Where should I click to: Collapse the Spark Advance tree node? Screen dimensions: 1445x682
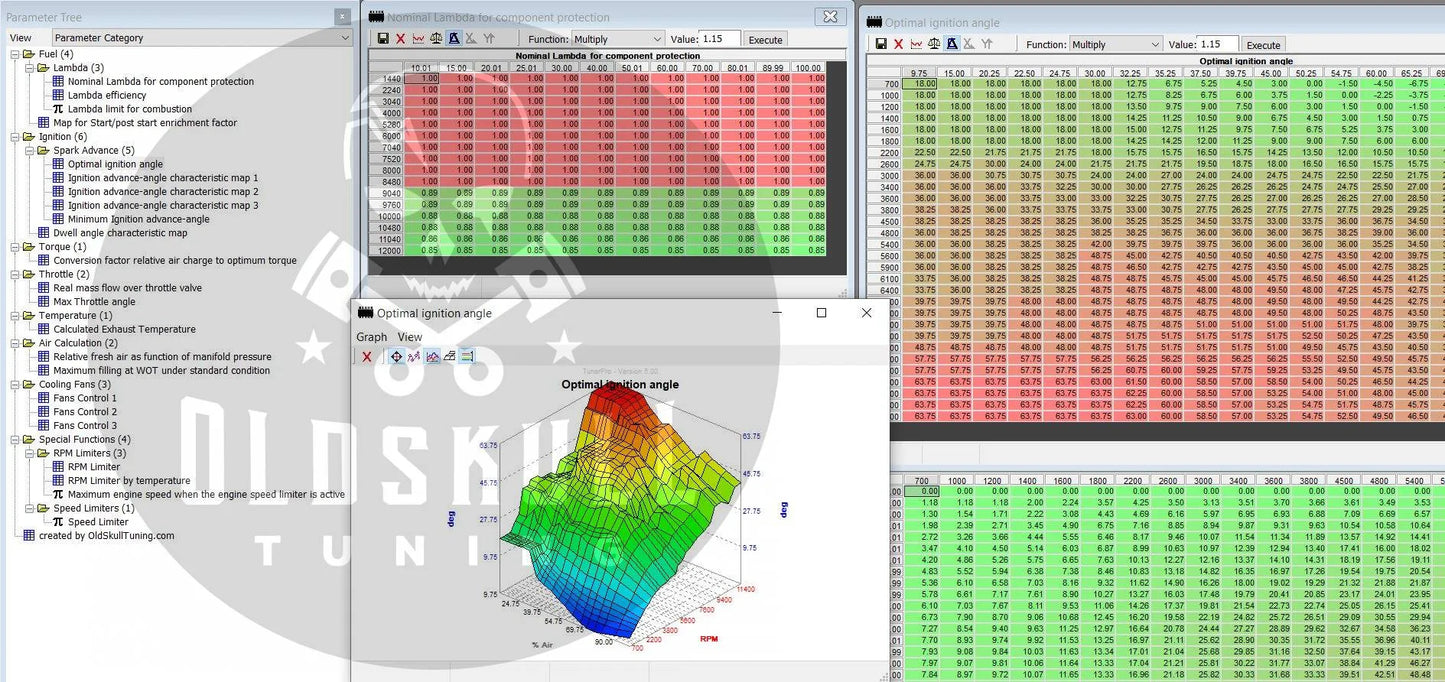30,151
